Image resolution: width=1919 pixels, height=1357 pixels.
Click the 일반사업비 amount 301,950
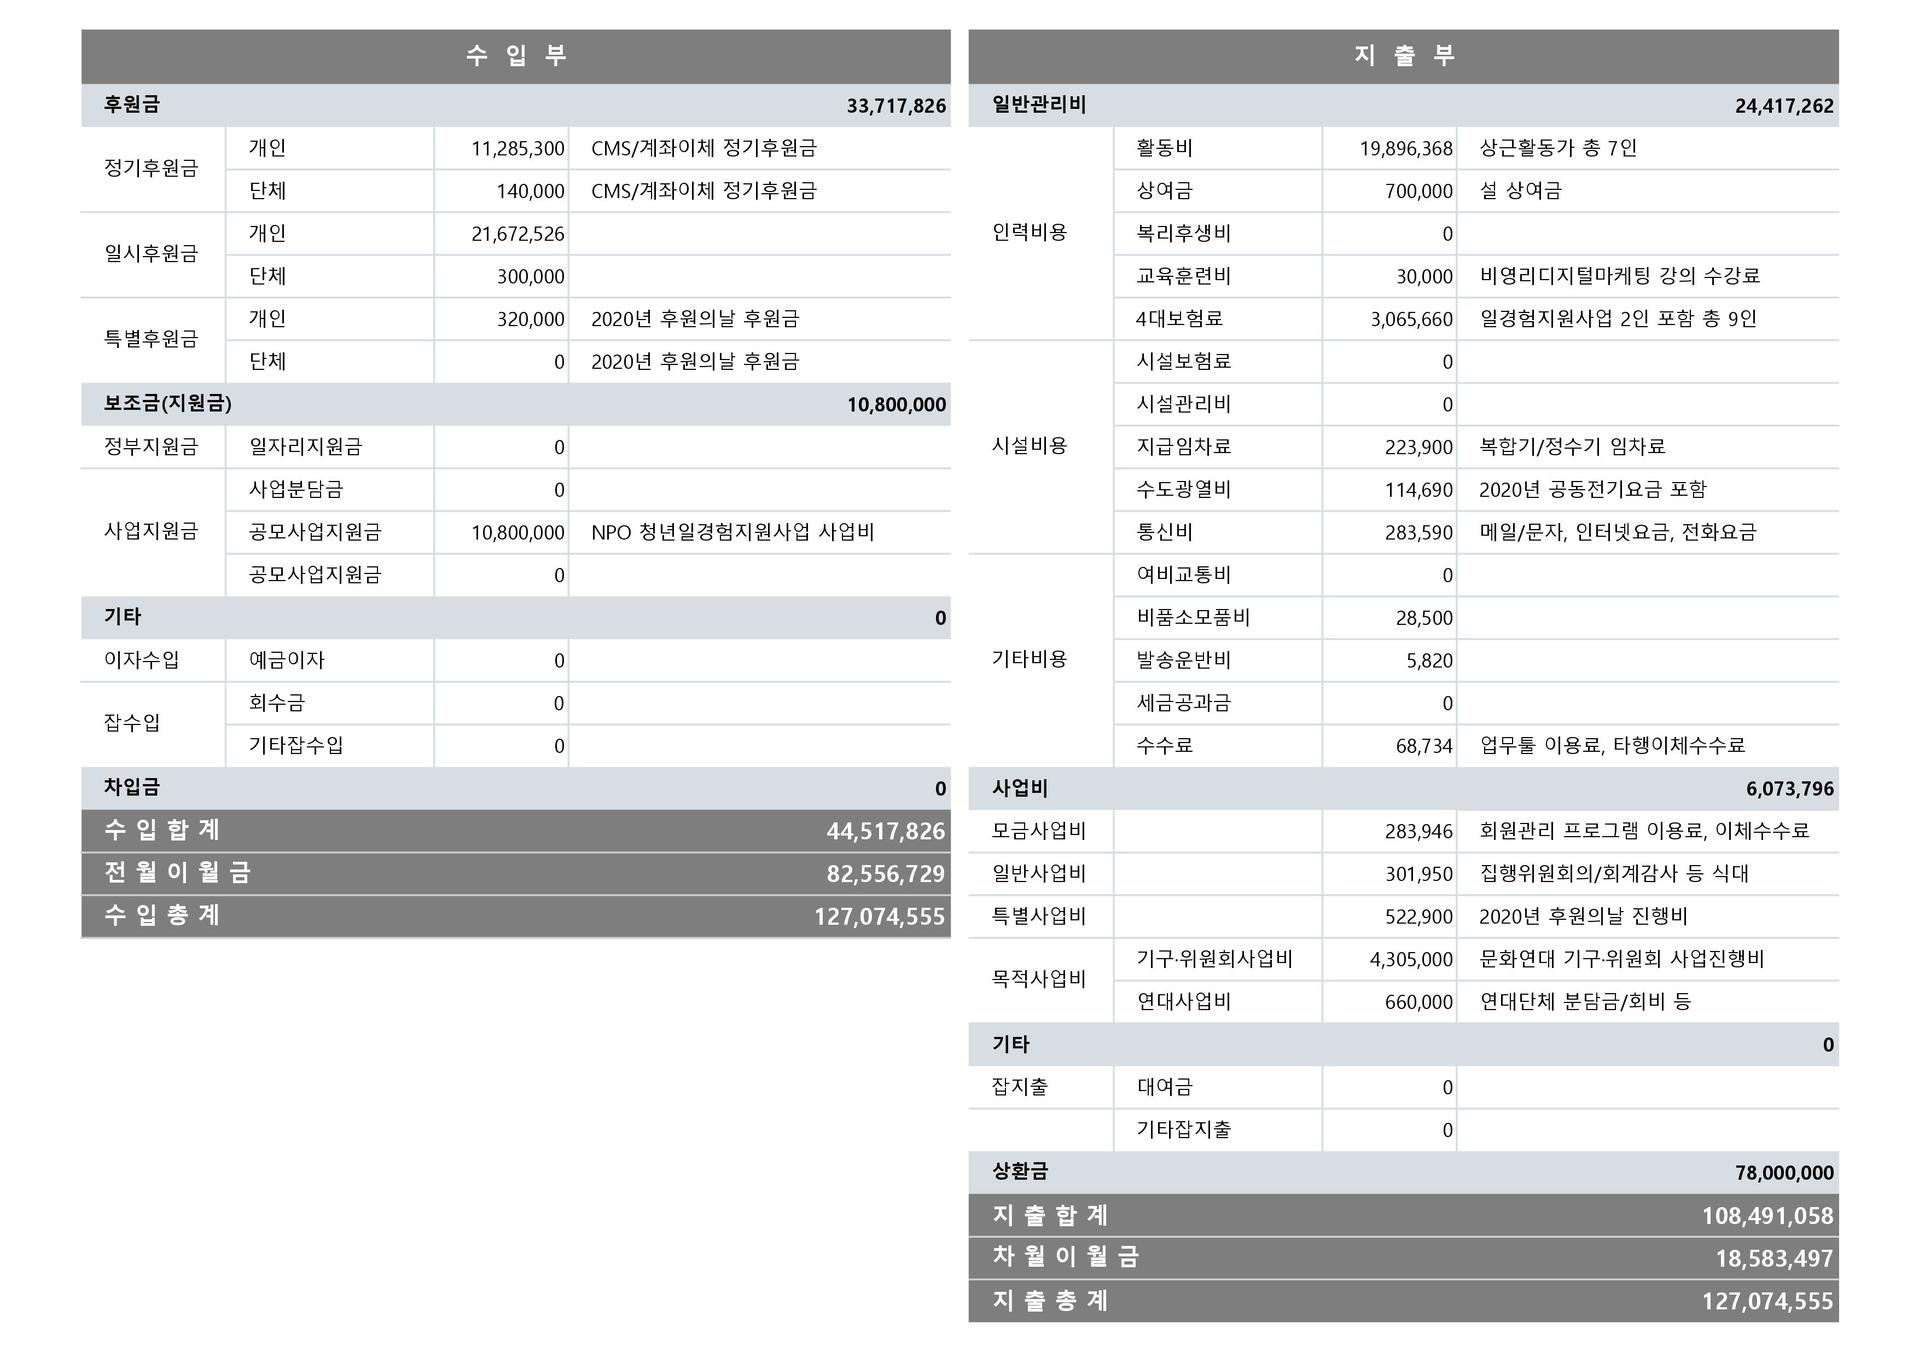(x=1419, y=874)
